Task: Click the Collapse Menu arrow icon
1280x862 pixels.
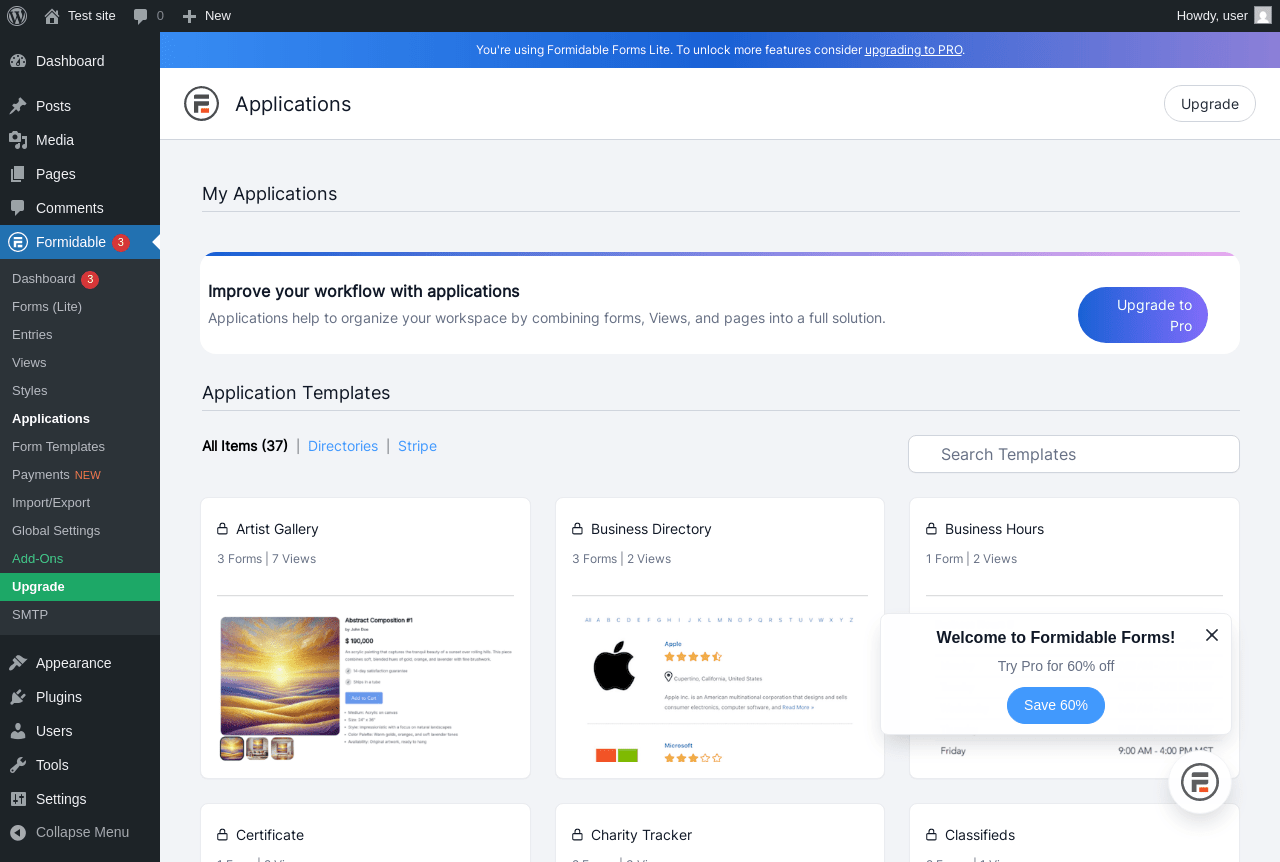Action: 18,832
